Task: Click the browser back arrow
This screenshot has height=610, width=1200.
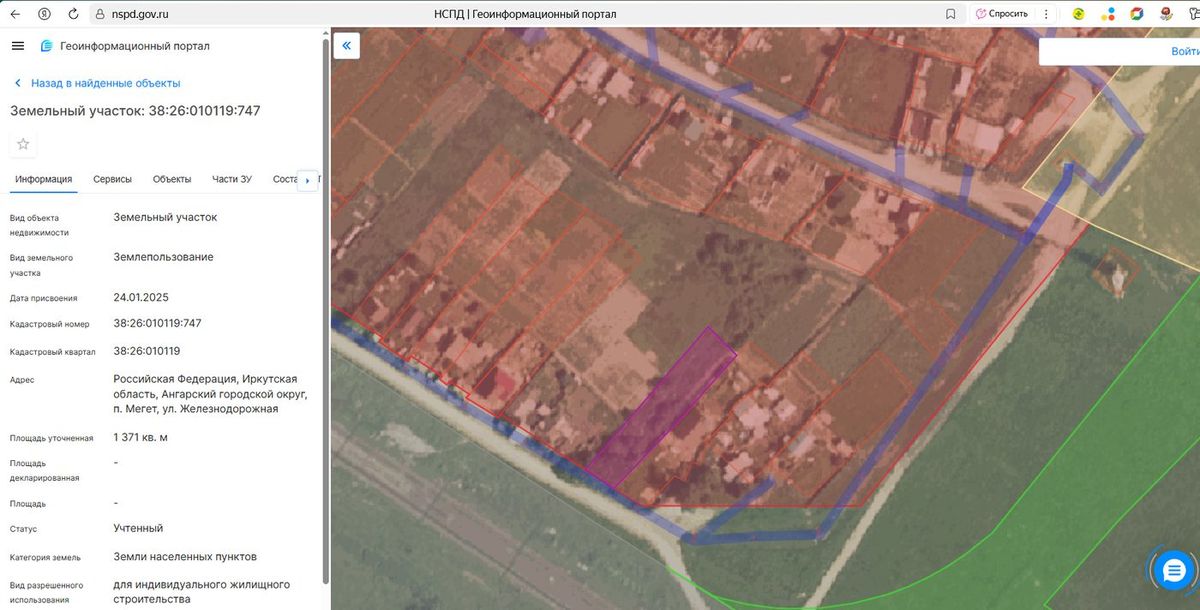Action: pyautogui.click(x=15, y=14)
